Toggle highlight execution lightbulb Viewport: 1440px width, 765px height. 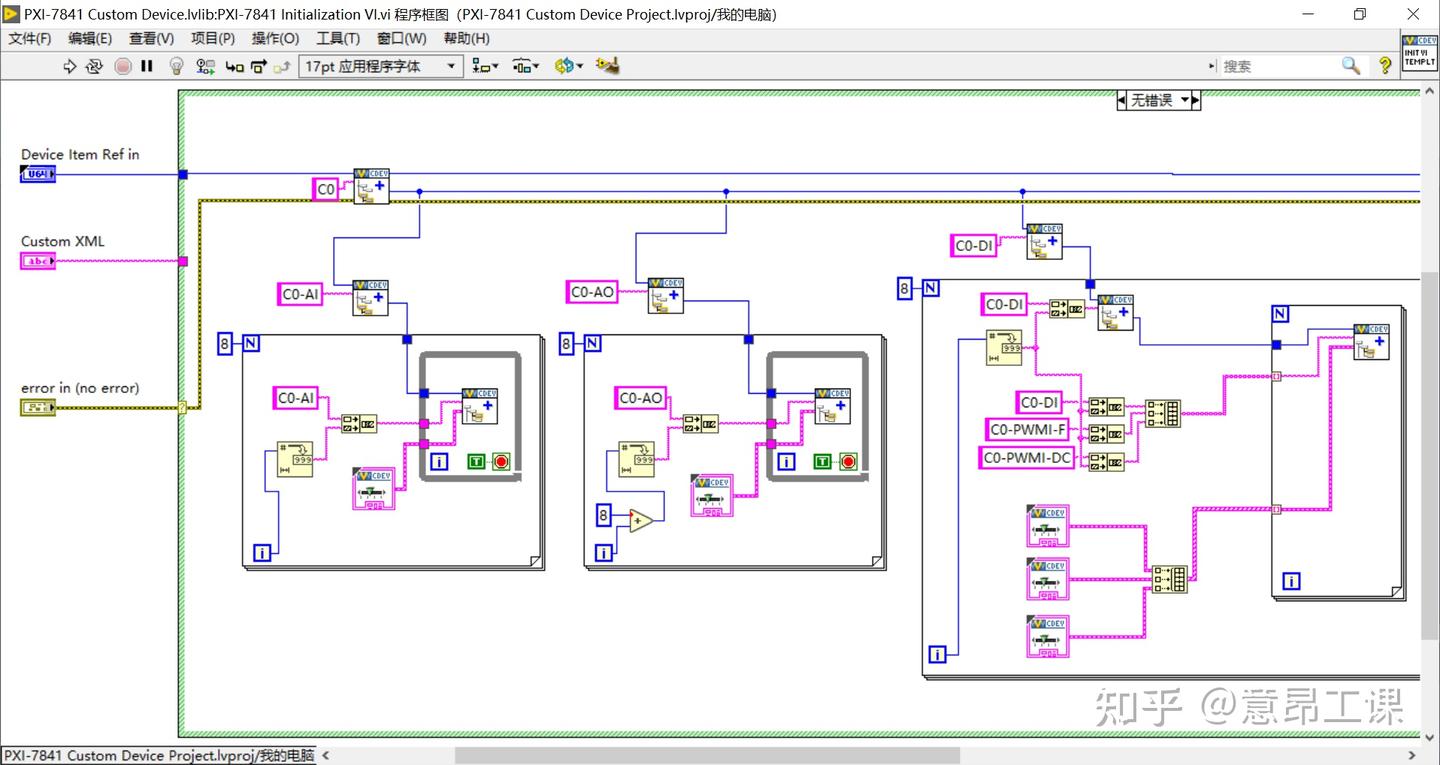[x=177, y=66]
